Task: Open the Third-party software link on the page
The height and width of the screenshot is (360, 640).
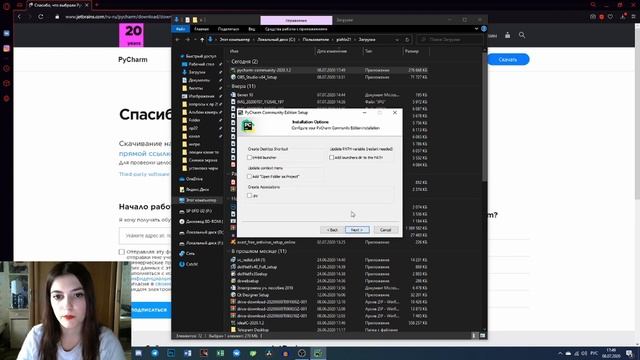Action: 144,174
